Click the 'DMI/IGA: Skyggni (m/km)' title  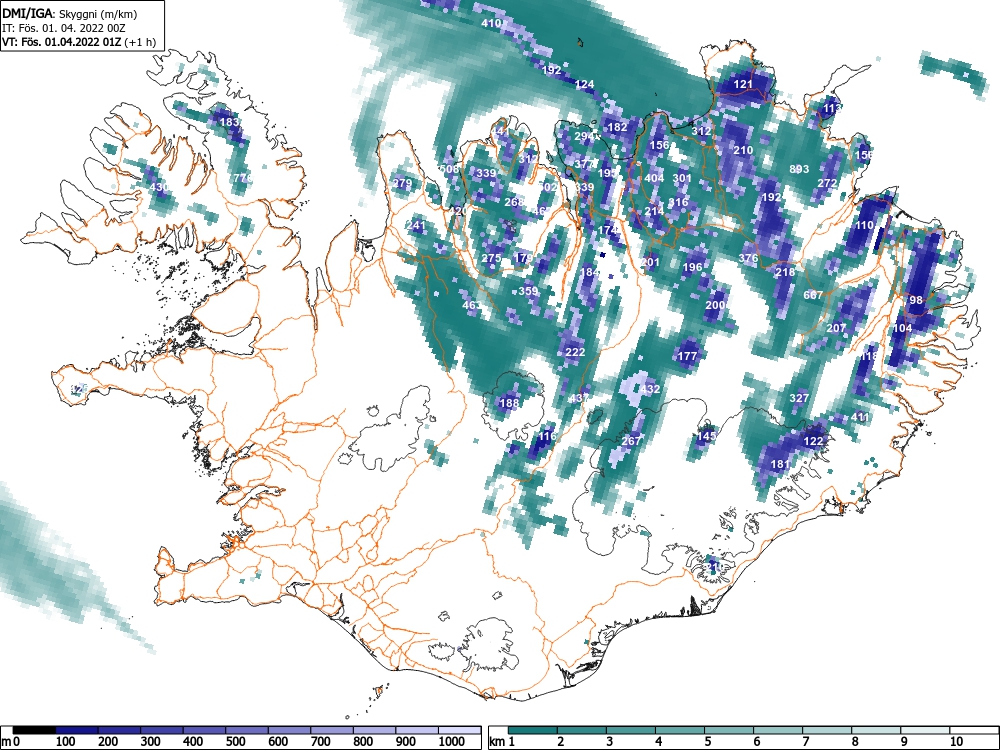click(x=70, y=13)
